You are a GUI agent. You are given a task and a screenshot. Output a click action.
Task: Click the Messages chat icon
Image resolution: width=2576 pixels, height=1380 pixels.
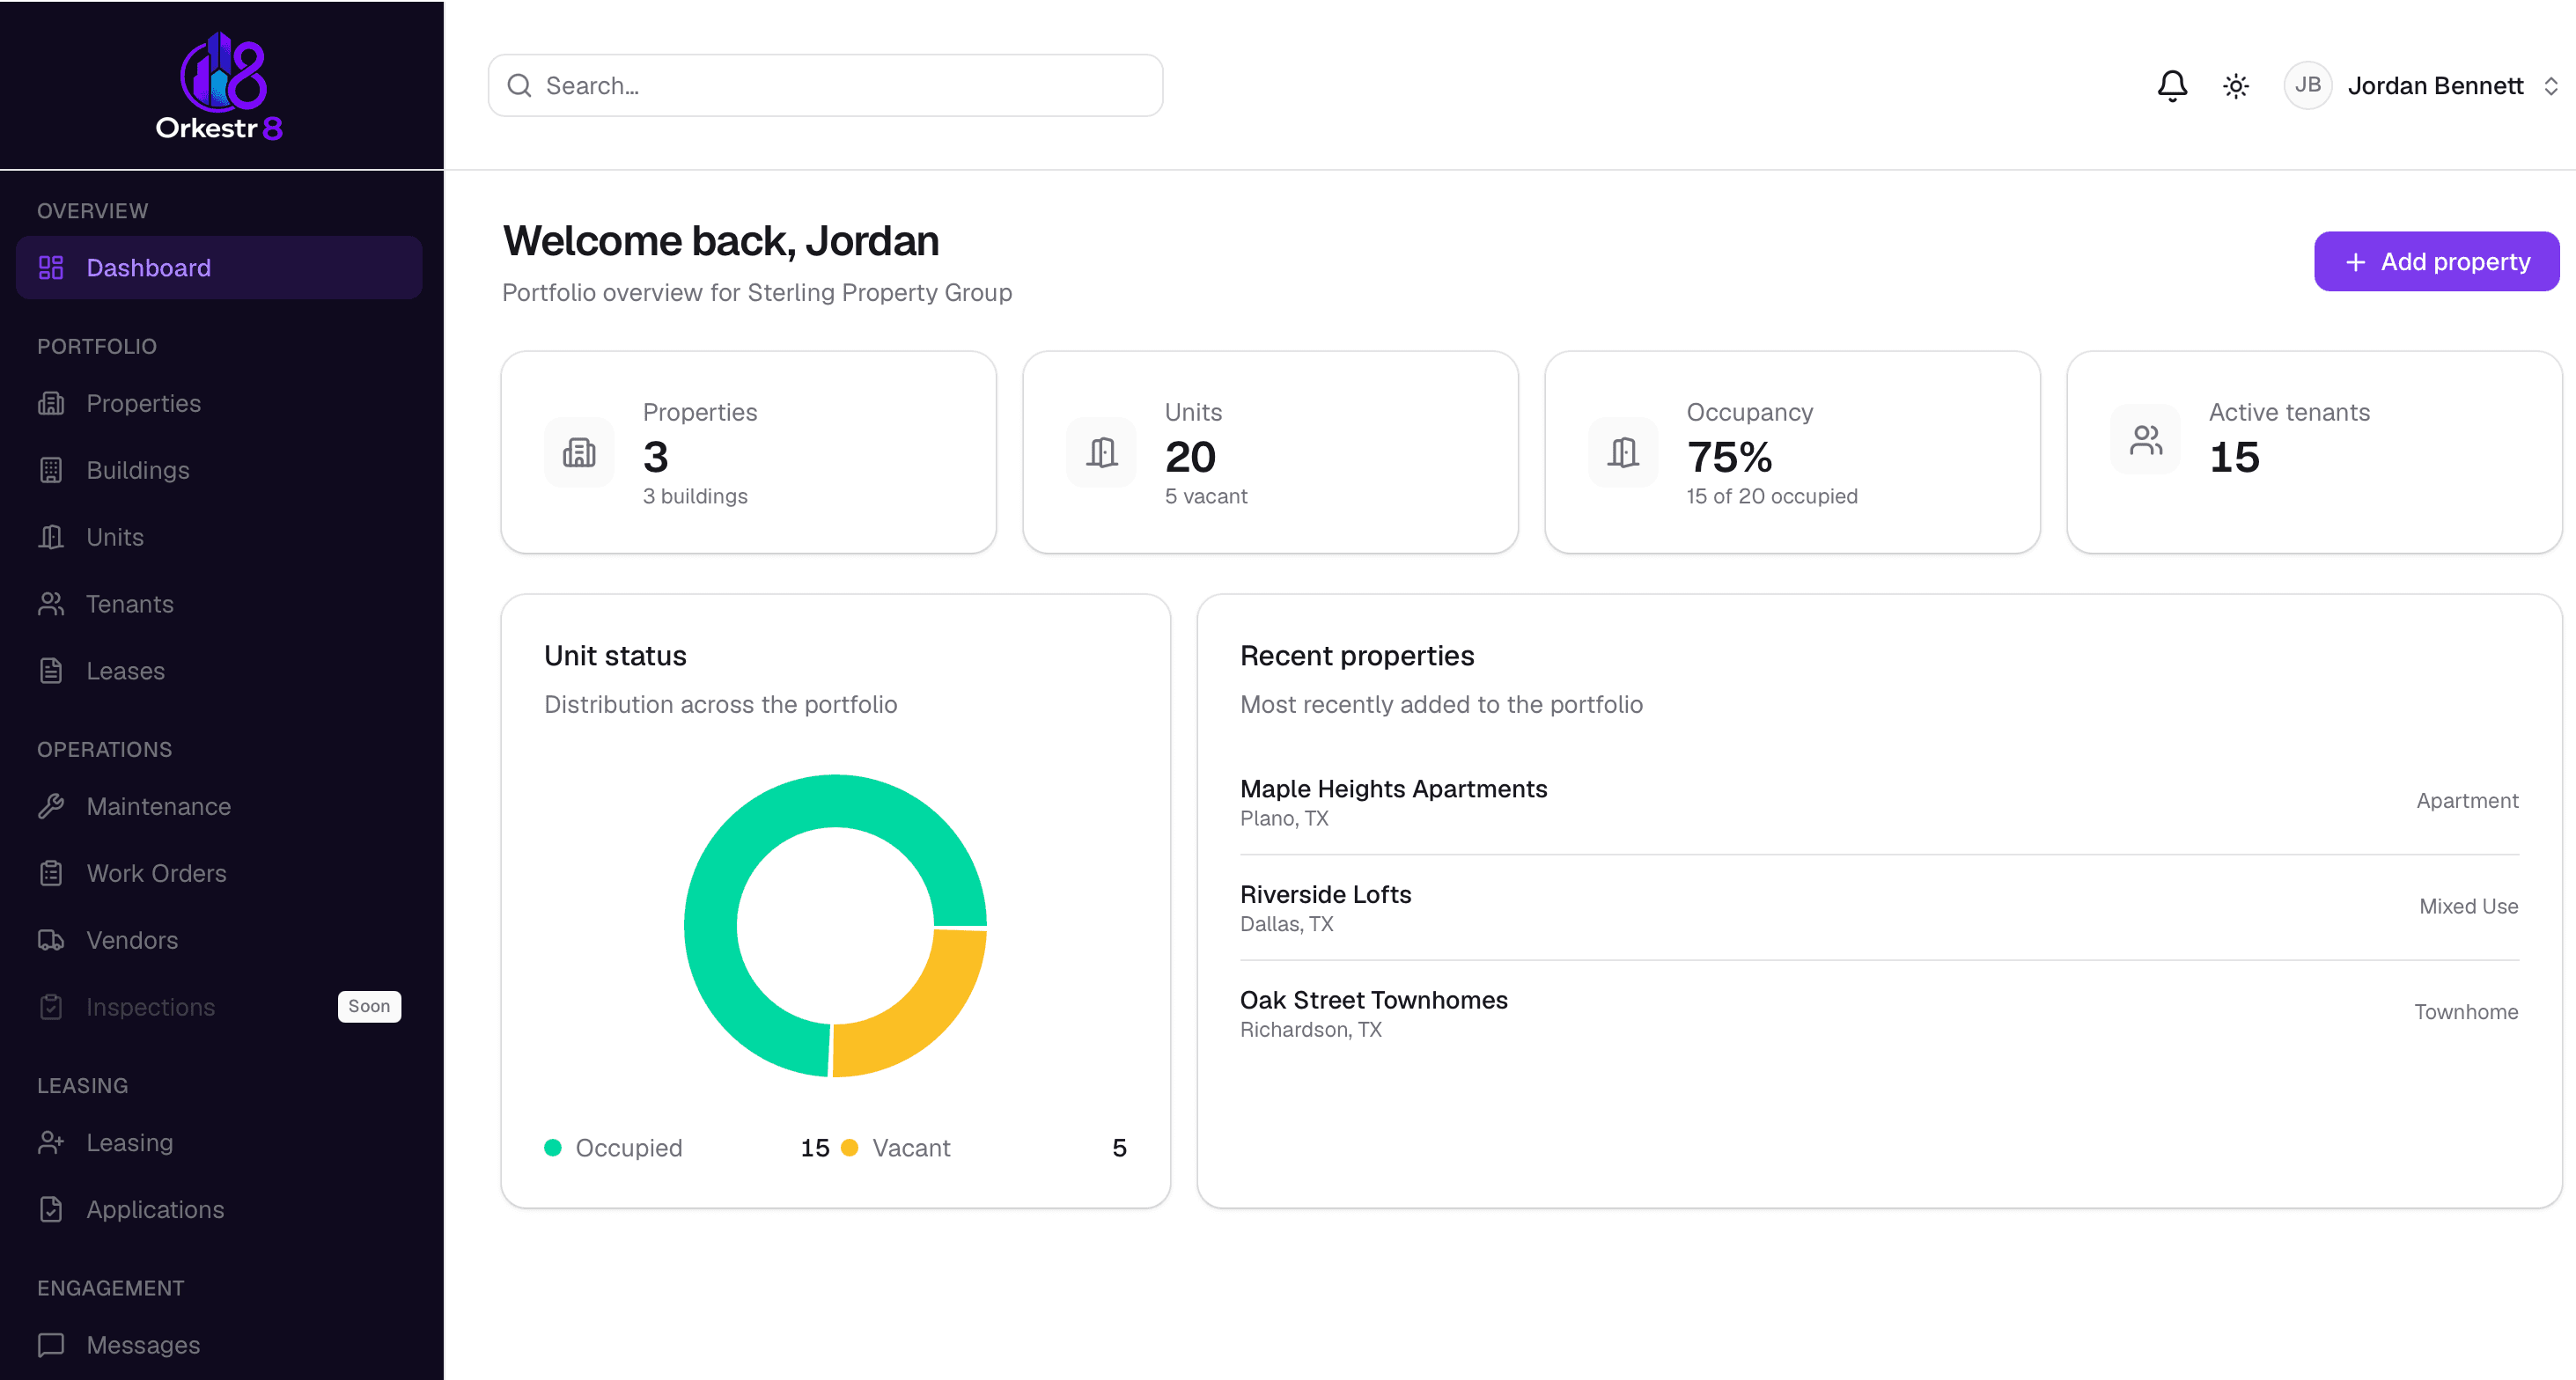(x=51, y=1345)
